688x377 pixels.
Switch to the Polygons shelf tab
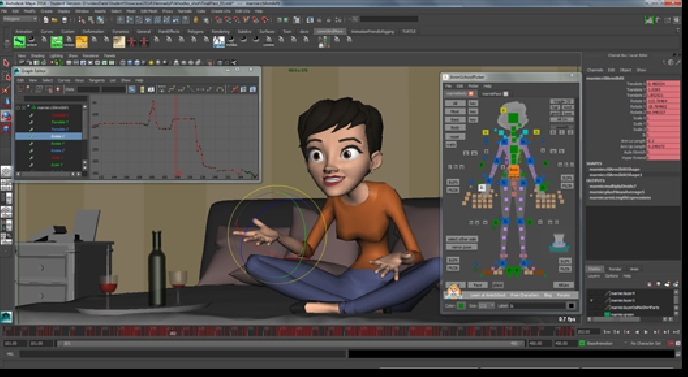tap(195, 32)
